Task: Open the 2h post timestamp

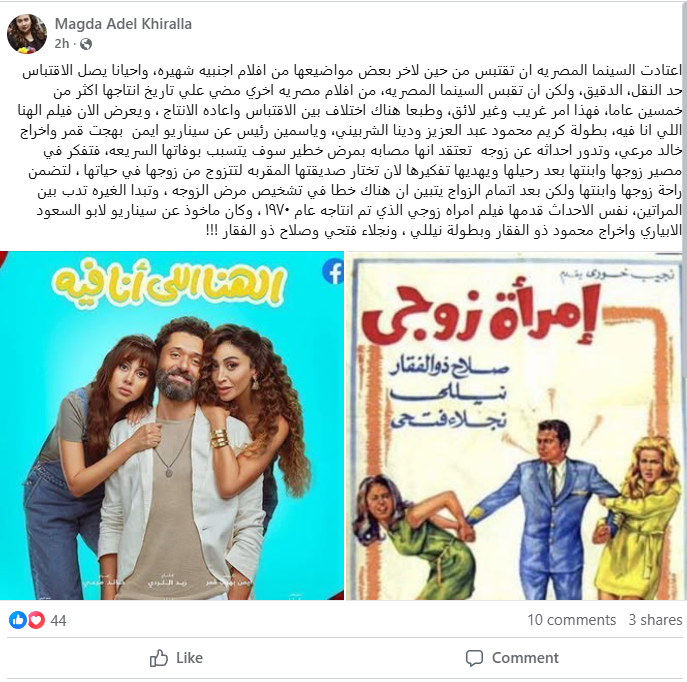Action: tap(62, 44)
